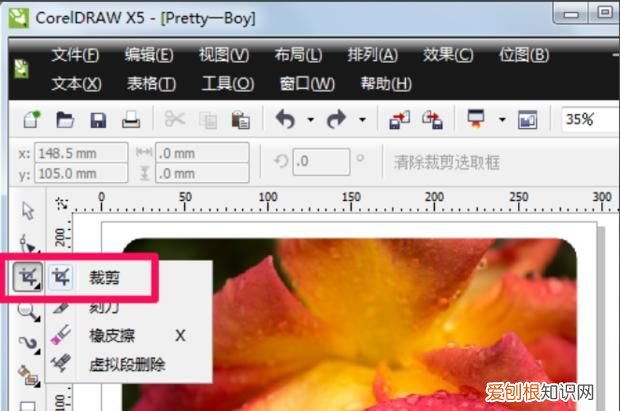Open a file with the folder icon
620x411 pixels.
(x=65, y=120)
